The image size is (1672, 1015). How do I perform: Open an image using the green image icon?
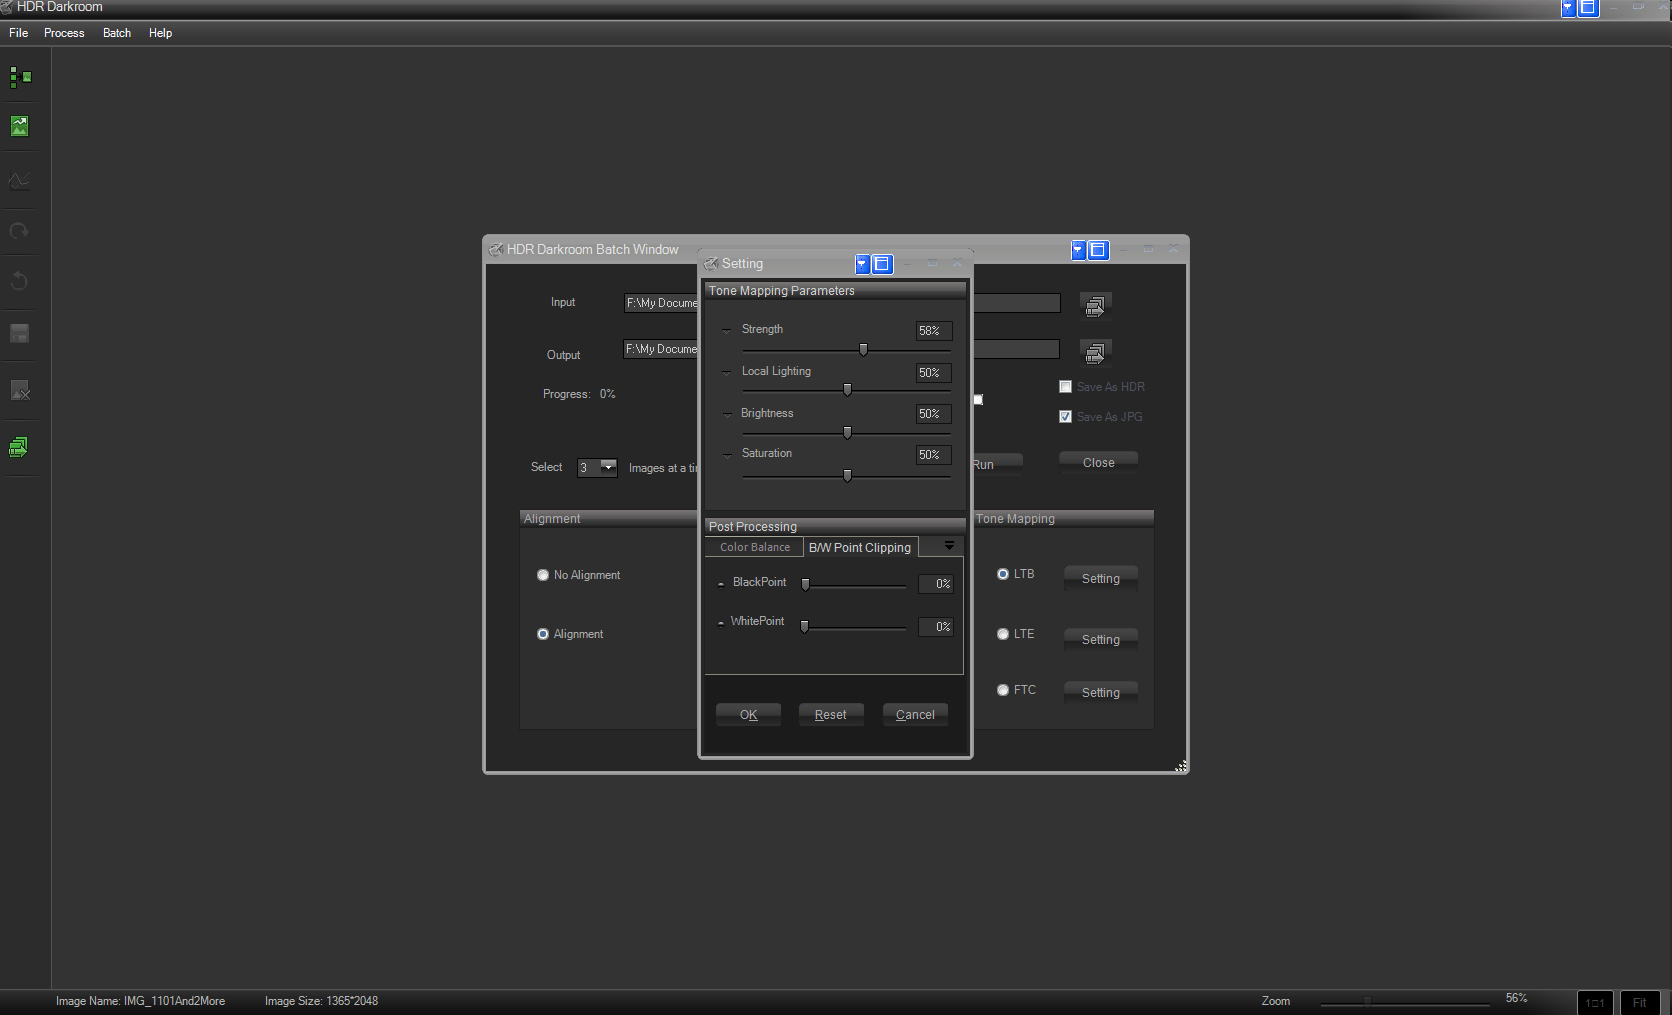tap(20, 126)
